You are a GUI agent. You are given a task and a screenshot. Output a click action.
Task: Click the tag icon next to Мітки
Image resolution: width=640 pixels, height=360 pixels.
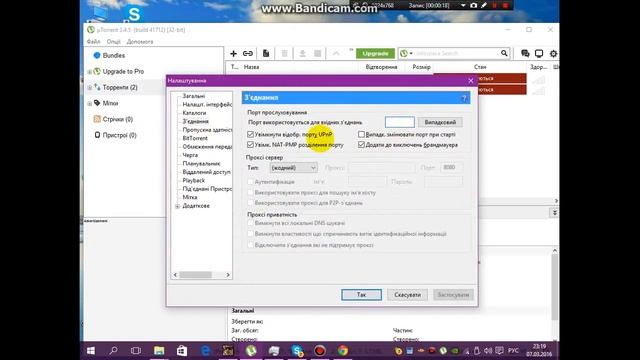click(97, 103)
